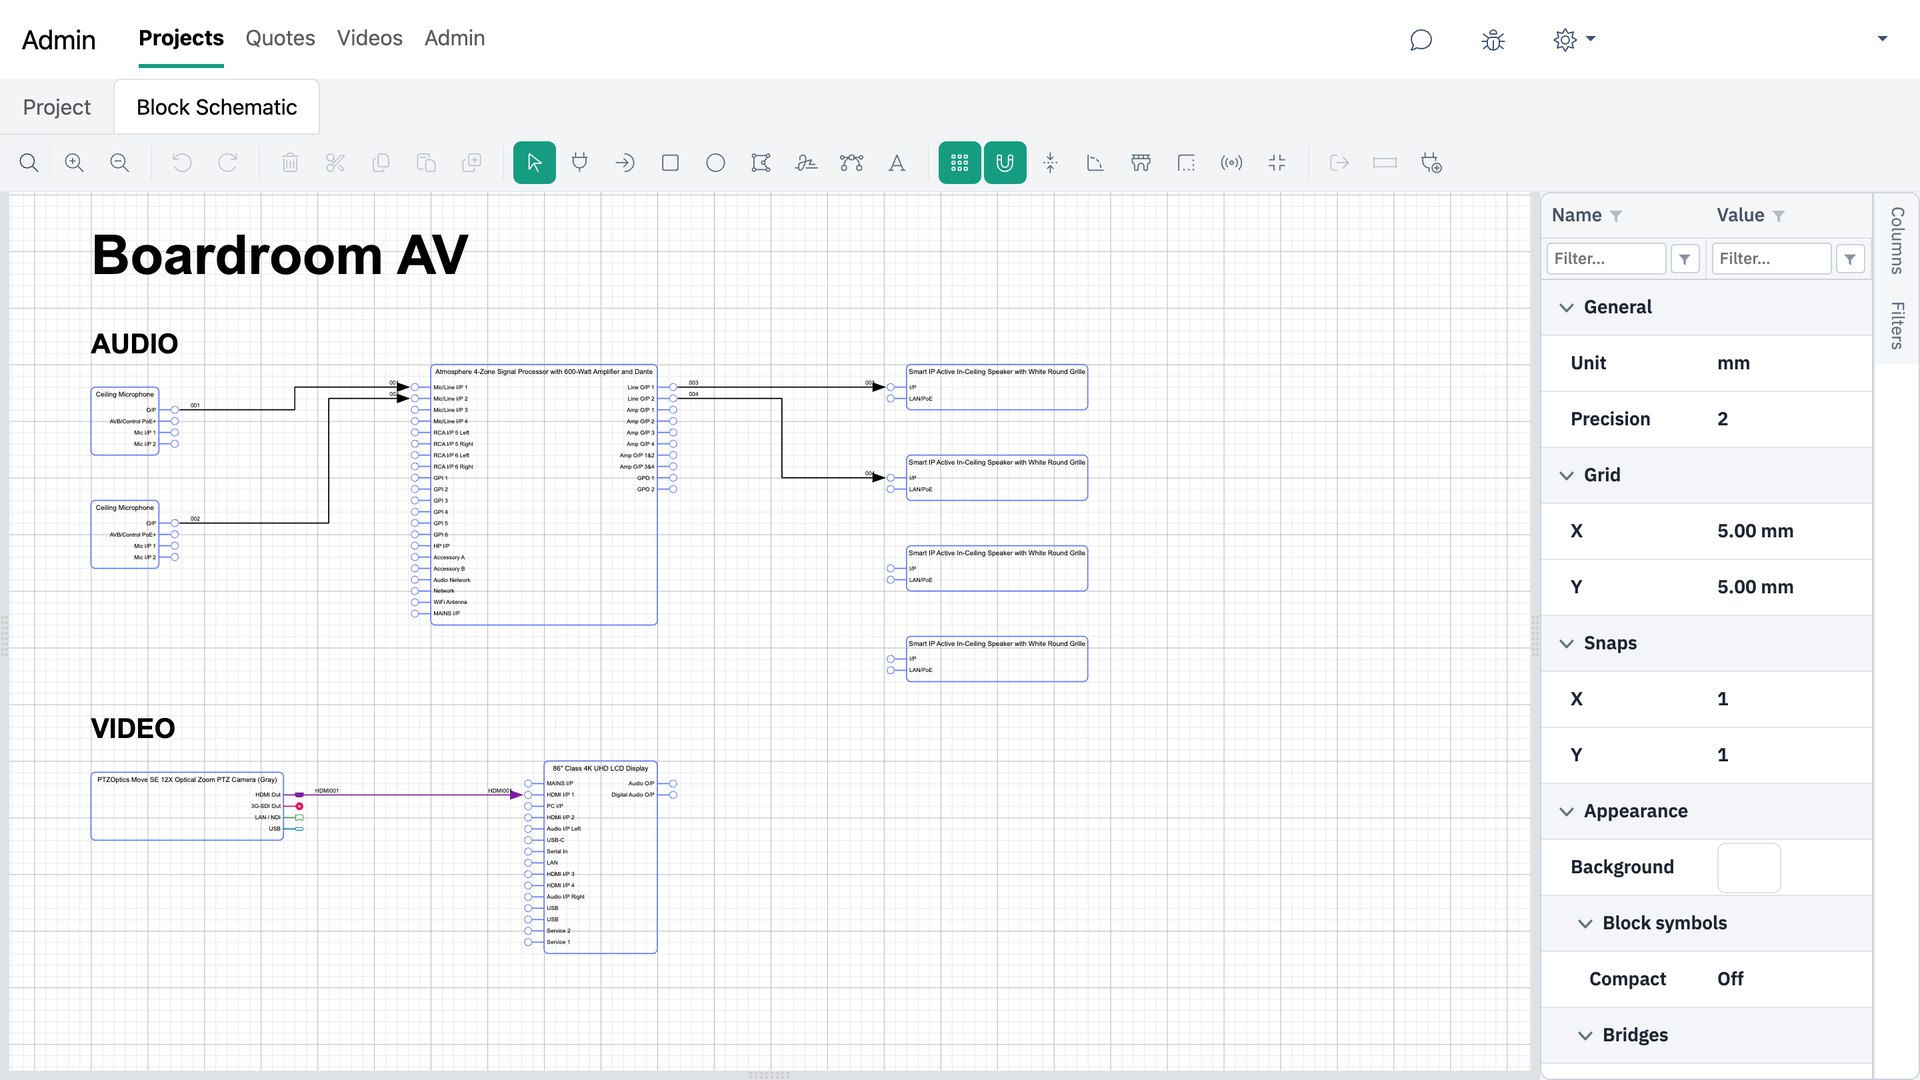Collapse the Block symbols group
Screen dimensions: 1920x1080
pos(1585,924)
